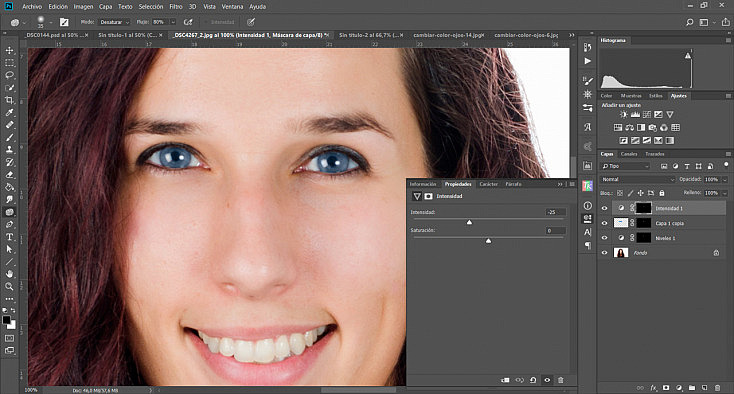Select the Intensidad 1 layer name
The height and width of the screenshot is (394, 734).
coord(668,209)
